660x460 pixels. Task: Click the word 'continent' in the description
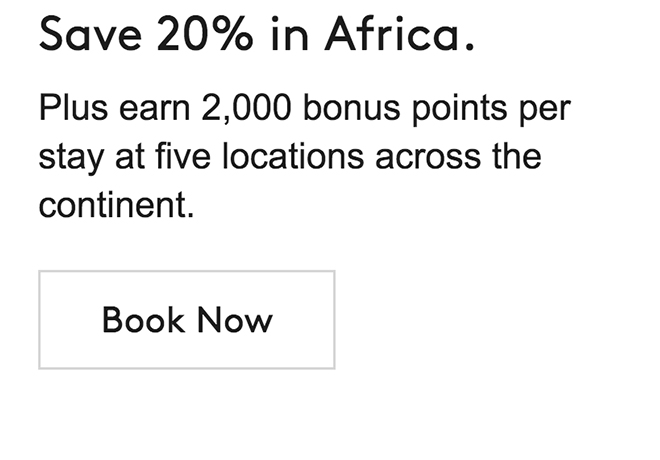click(x=112, y=206)
